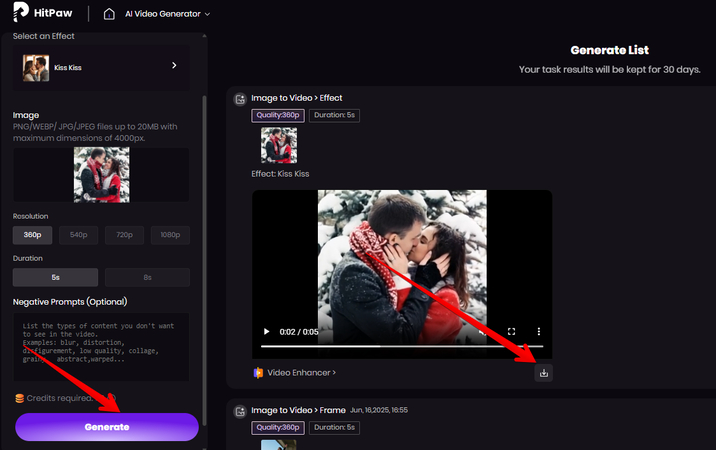Image resolution: width=716 pixels, height=450 pixels.
Task: Enter fullscreen on the video player
Action: (511, 332)
